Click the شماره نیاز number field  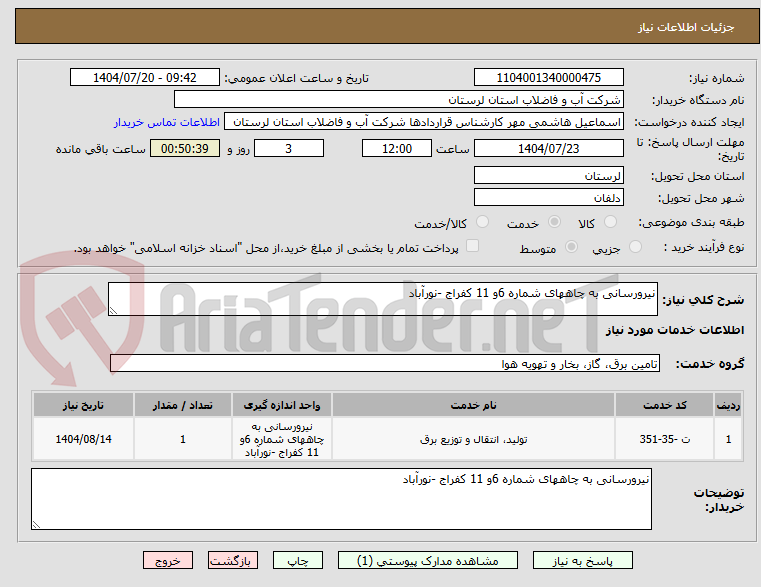pyautogui.click(x=548, y=77)
